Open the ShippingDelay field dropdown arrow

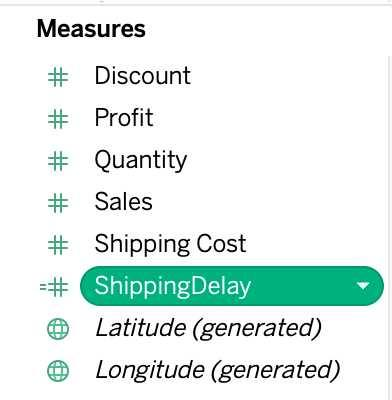pyautogui.click(x=363, y=286)
